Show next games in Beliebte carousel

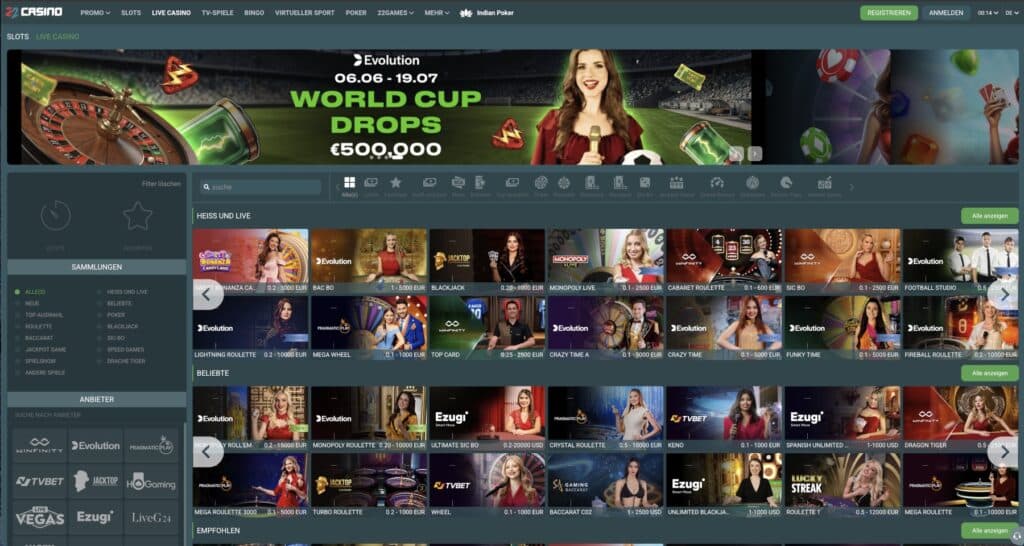point(1004,451)
